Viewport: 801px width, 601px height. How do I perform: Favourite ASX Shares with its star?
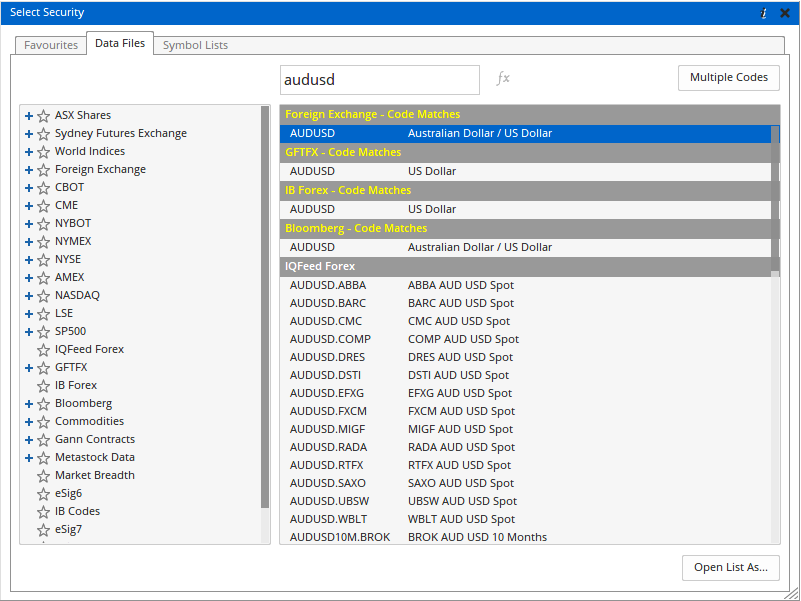click(43, 116)
